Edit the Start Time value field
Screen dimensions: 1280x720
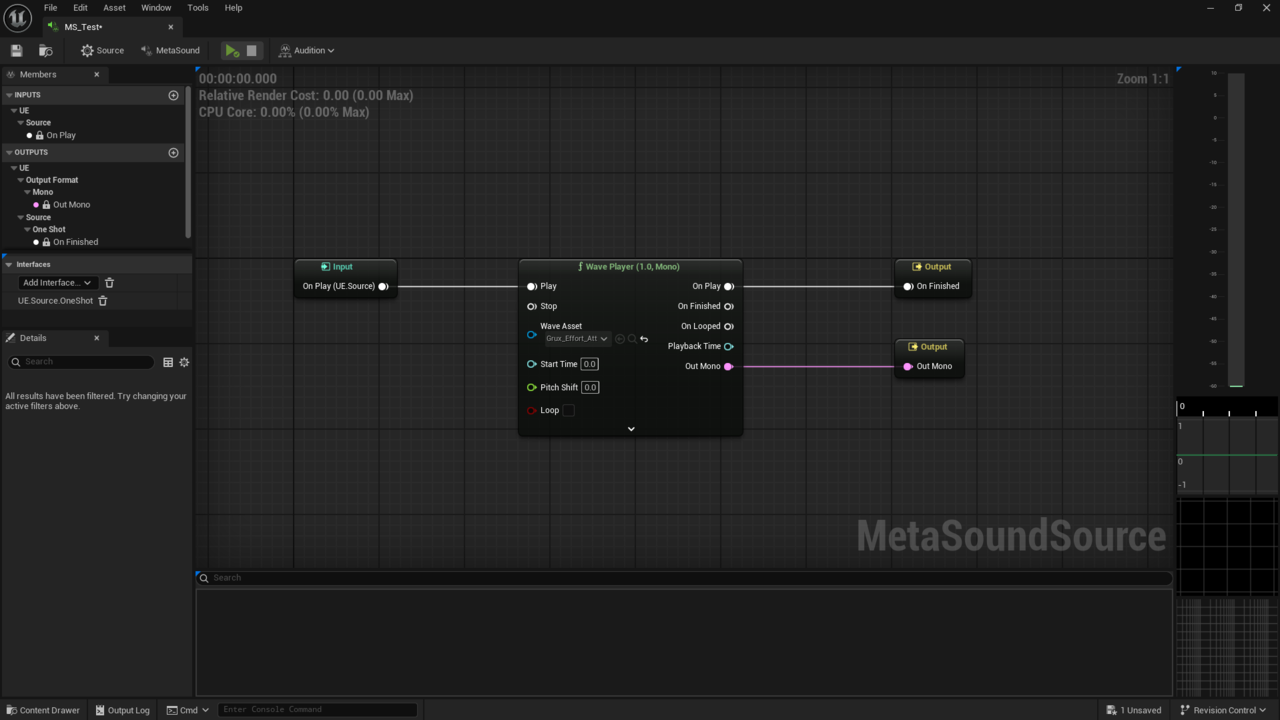tap(590, 364)
